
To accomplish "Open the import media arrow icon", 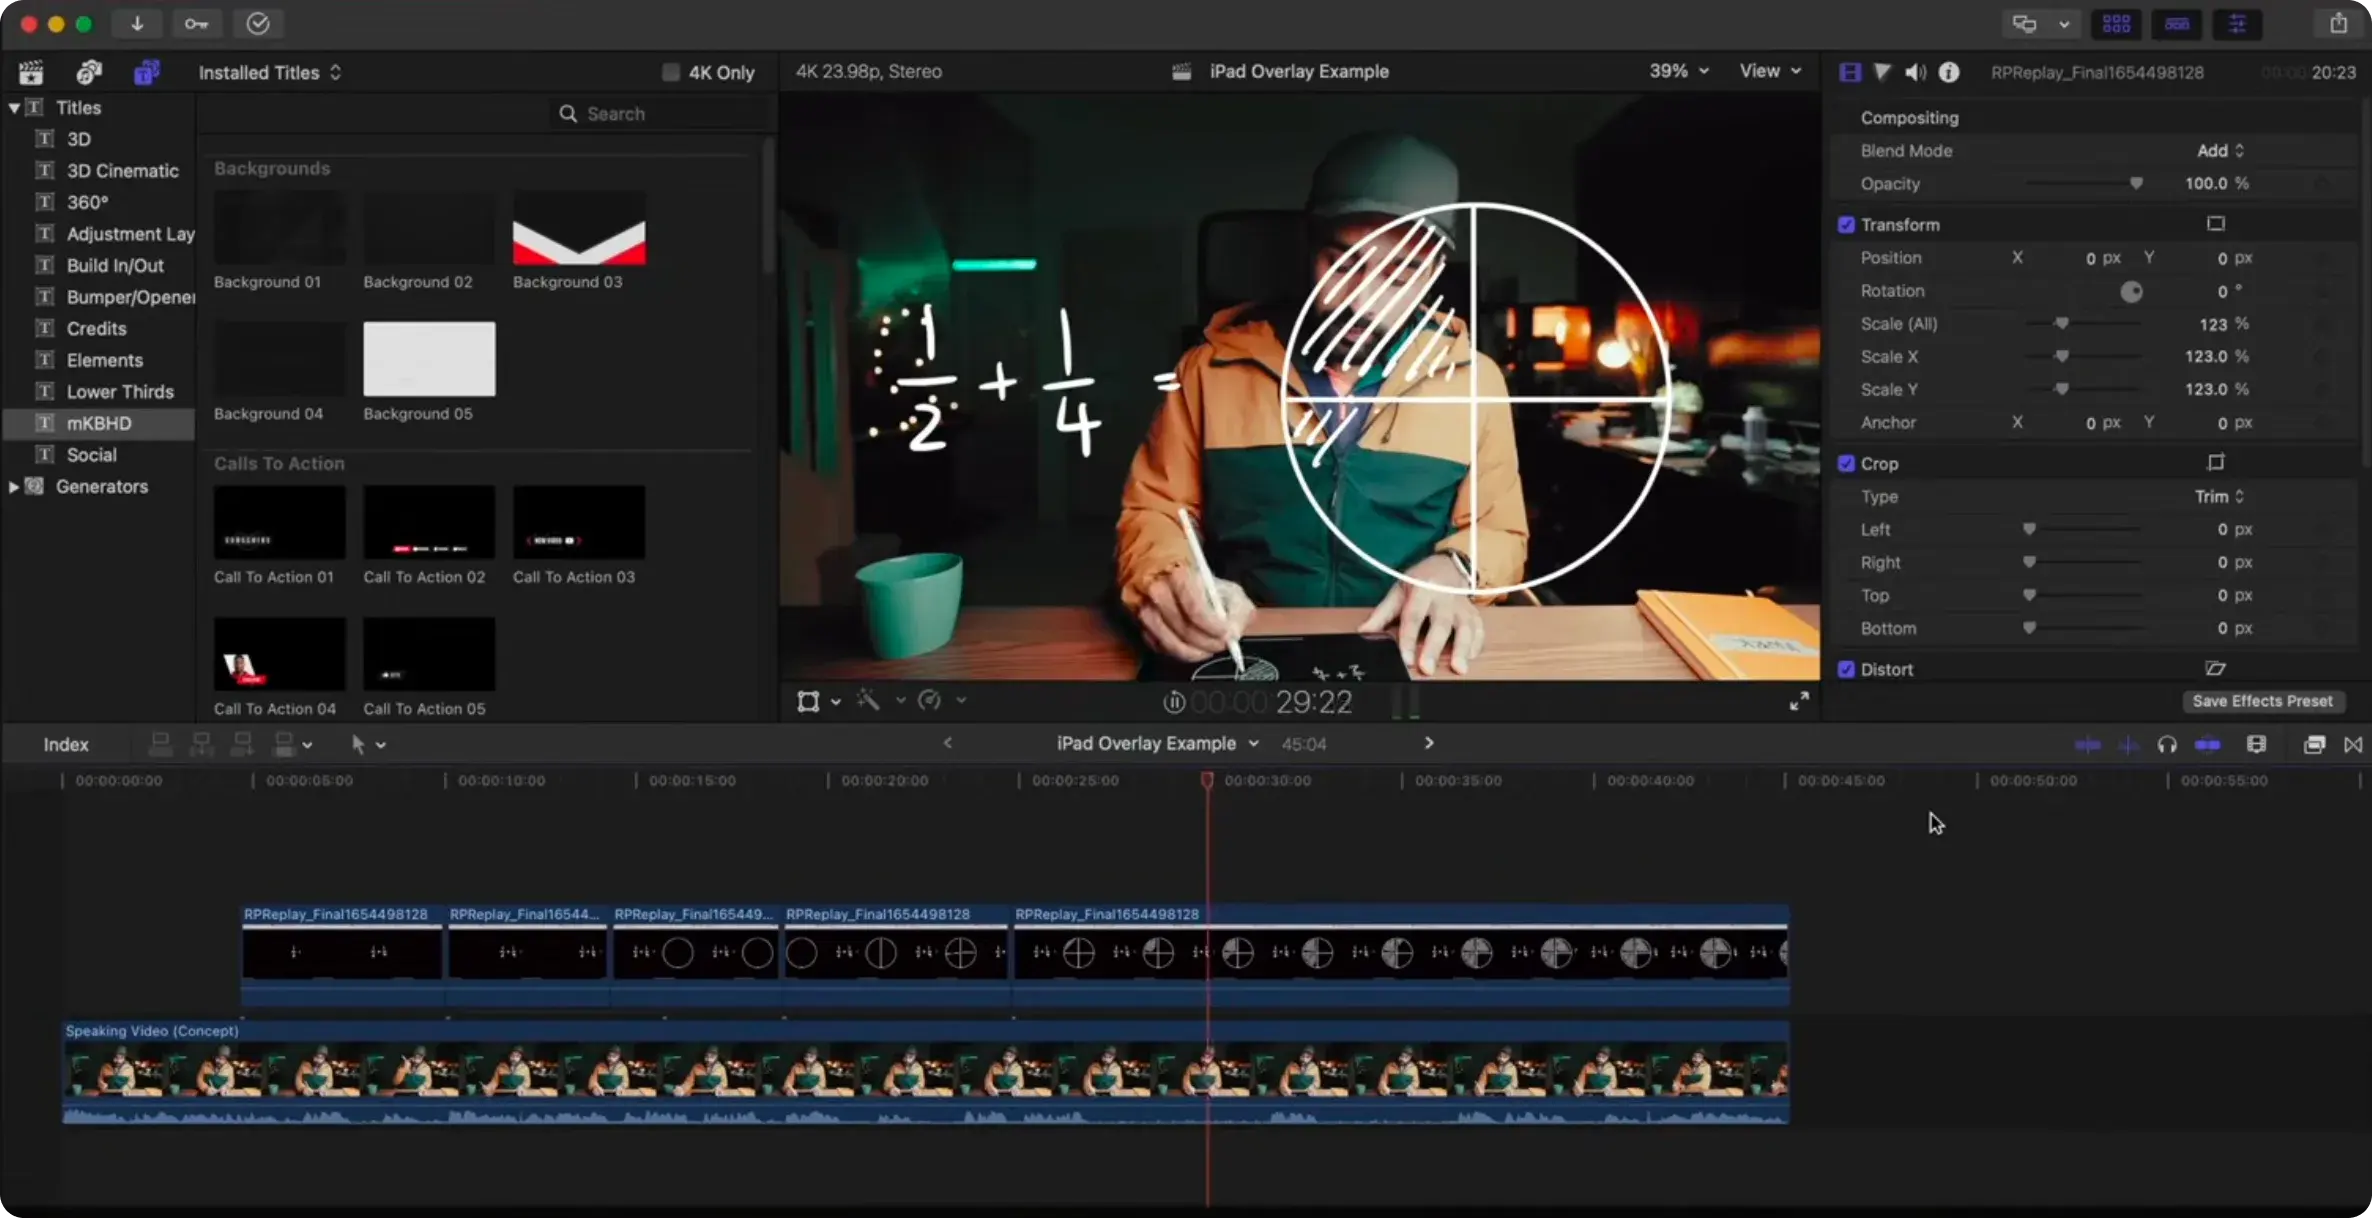I will pyautogui.click(x=137, y=23).
